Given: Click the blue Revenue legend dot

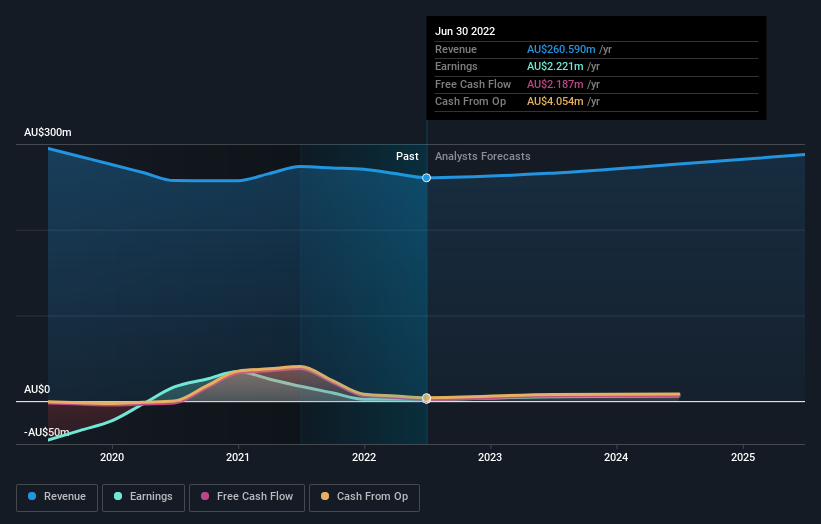Looking at the screenshot, I should tap(32, 496).
